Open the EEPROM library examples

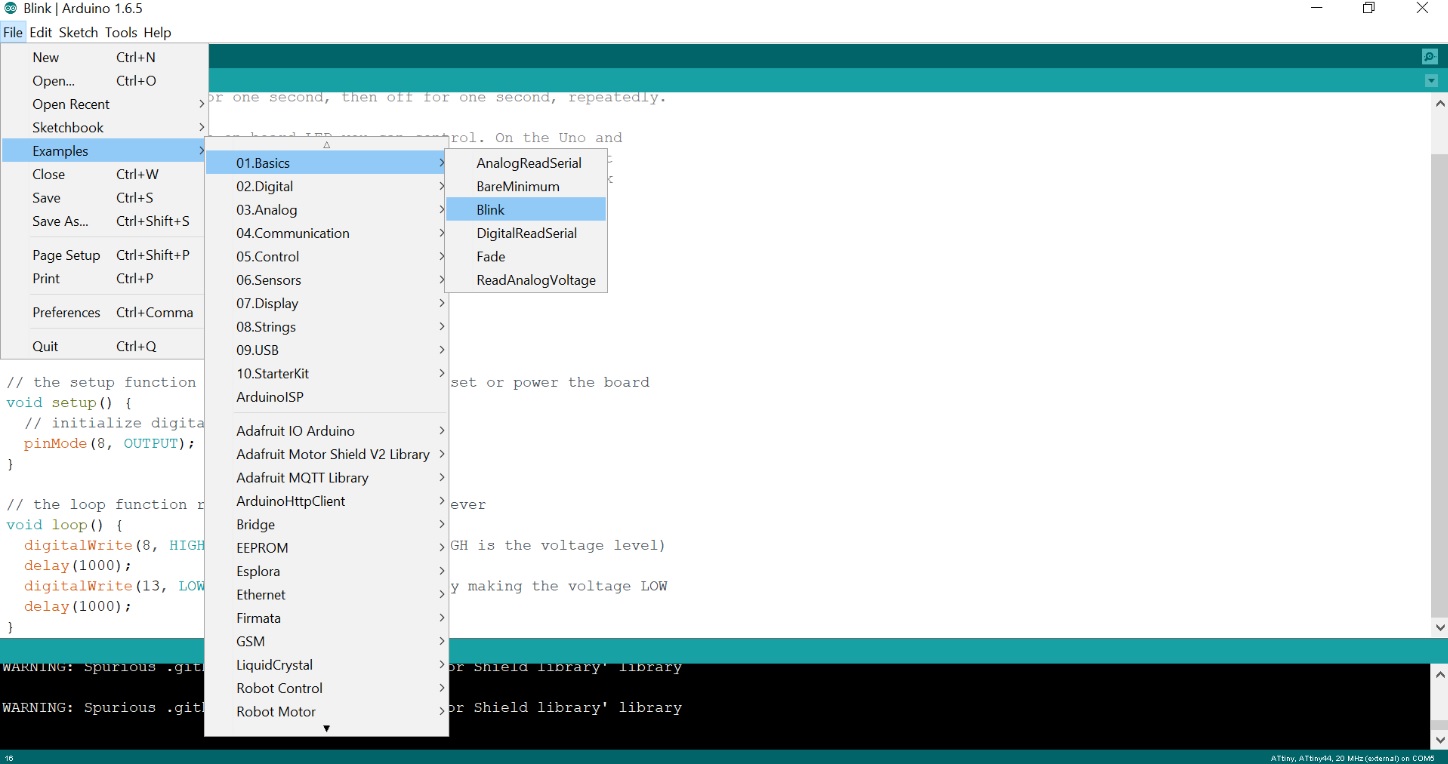(326, 548)
